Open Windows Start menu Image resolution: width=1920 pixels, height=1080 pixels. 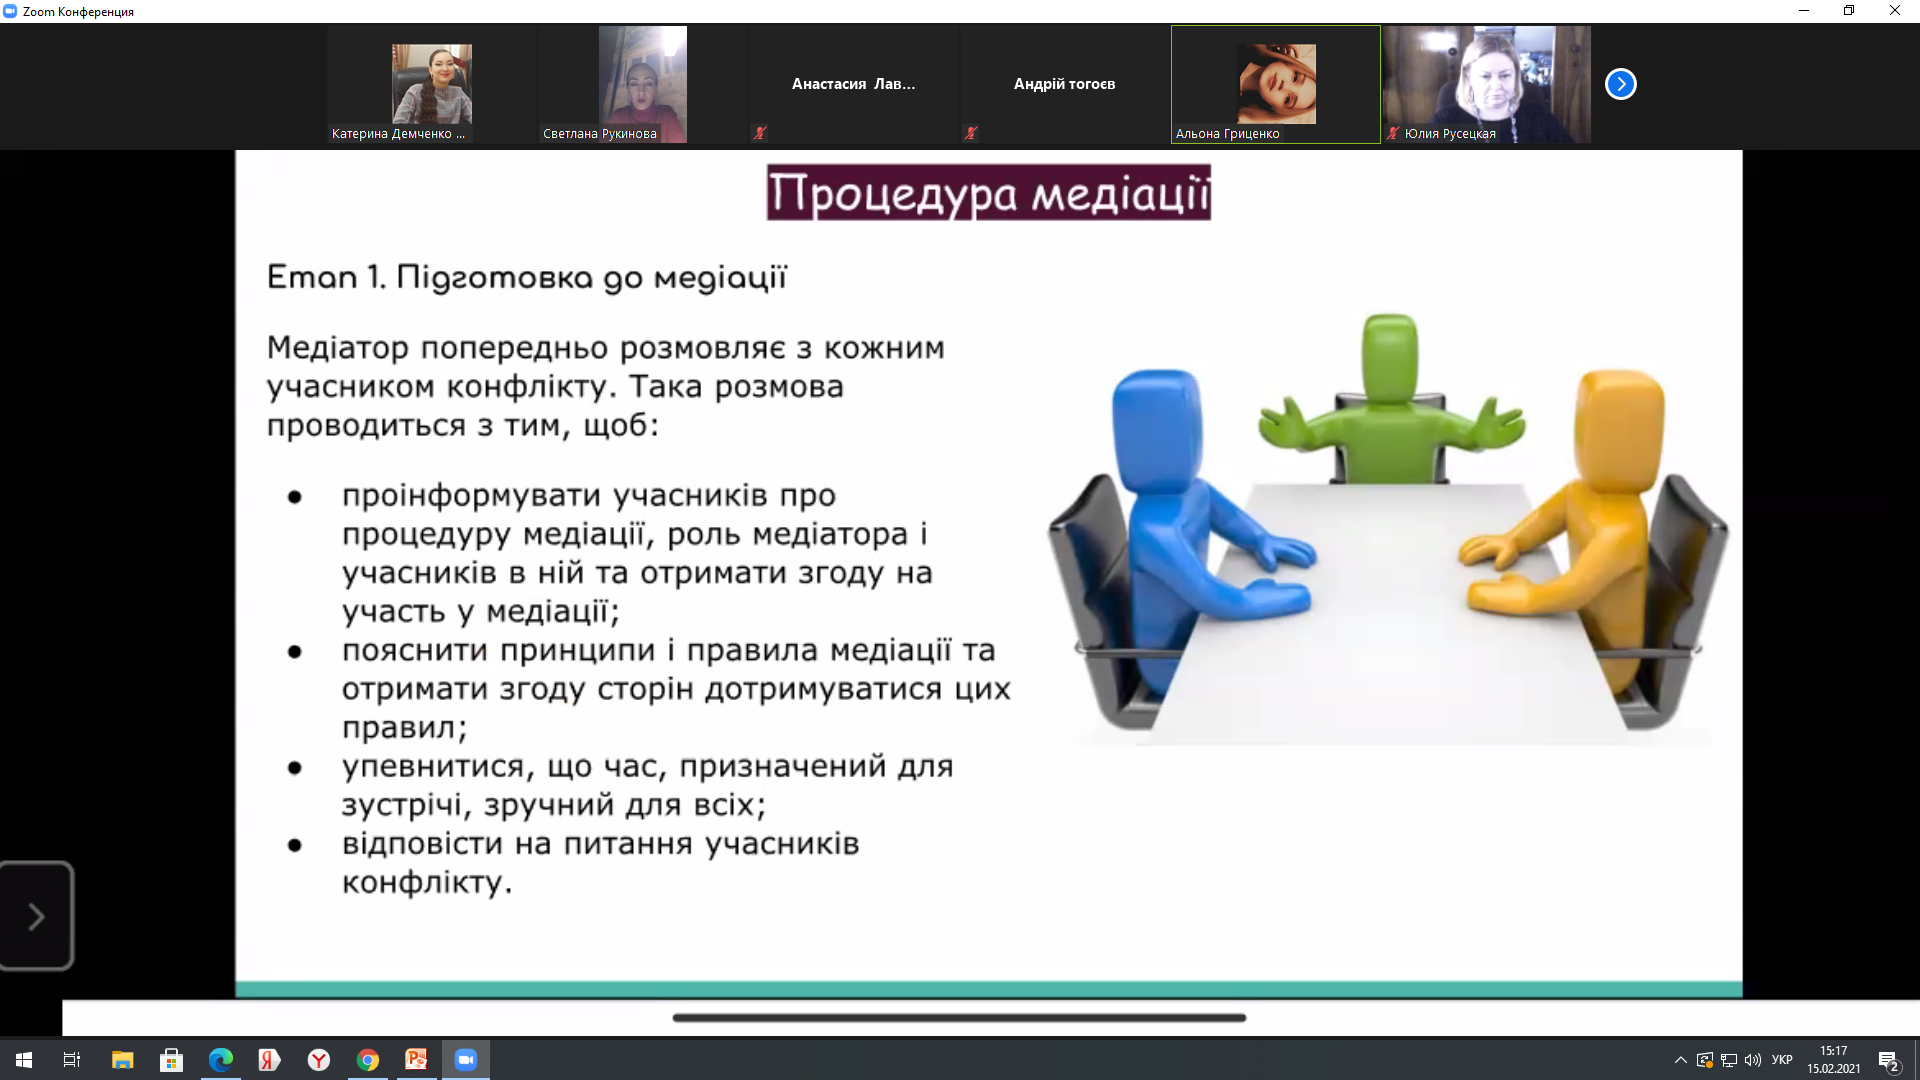tap(24, 1060)
